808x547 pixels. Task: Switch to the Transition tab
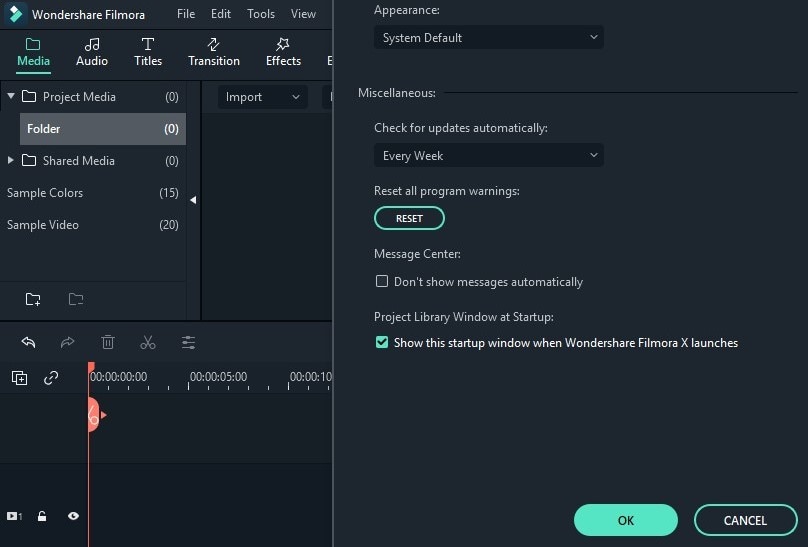(214, 52)
